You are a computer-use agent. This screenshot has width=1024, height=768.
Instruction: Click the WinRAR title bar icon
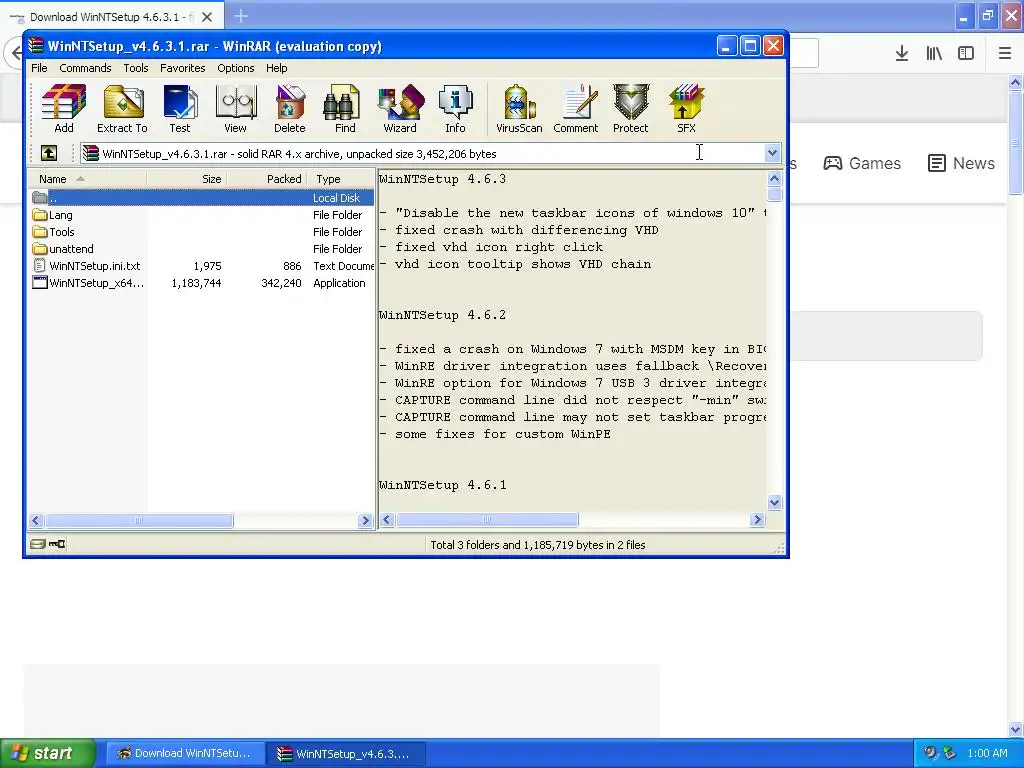click(x=37, y=46)
